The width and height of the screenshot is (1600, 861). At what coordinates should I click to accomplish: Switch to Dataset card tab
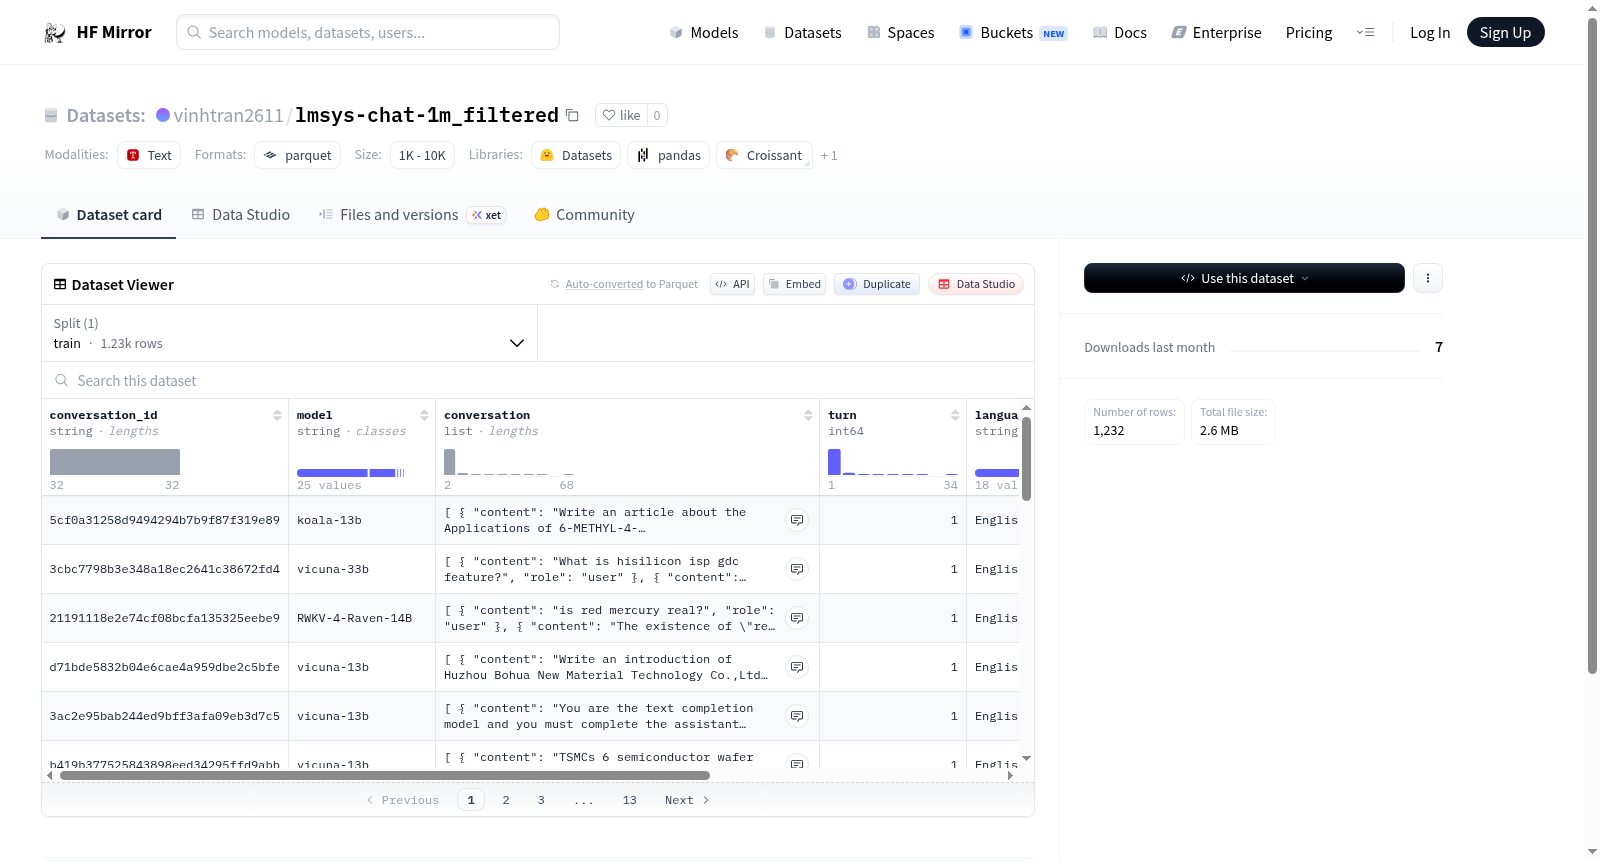pyautogui.click(x=109, y=215)
